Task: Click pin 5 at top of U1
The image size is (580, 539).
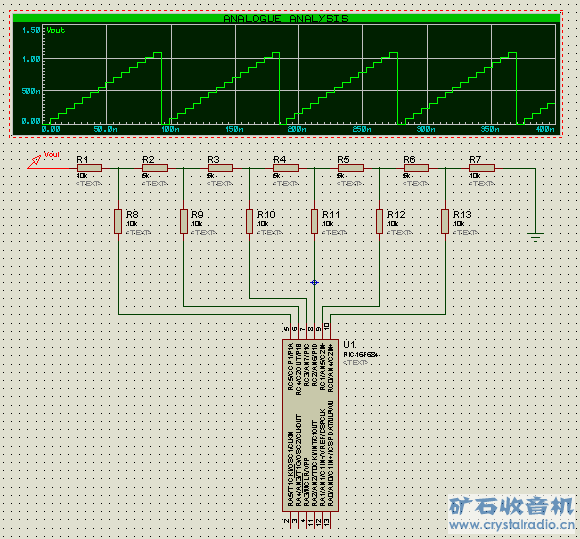Action: click(286, 329)
